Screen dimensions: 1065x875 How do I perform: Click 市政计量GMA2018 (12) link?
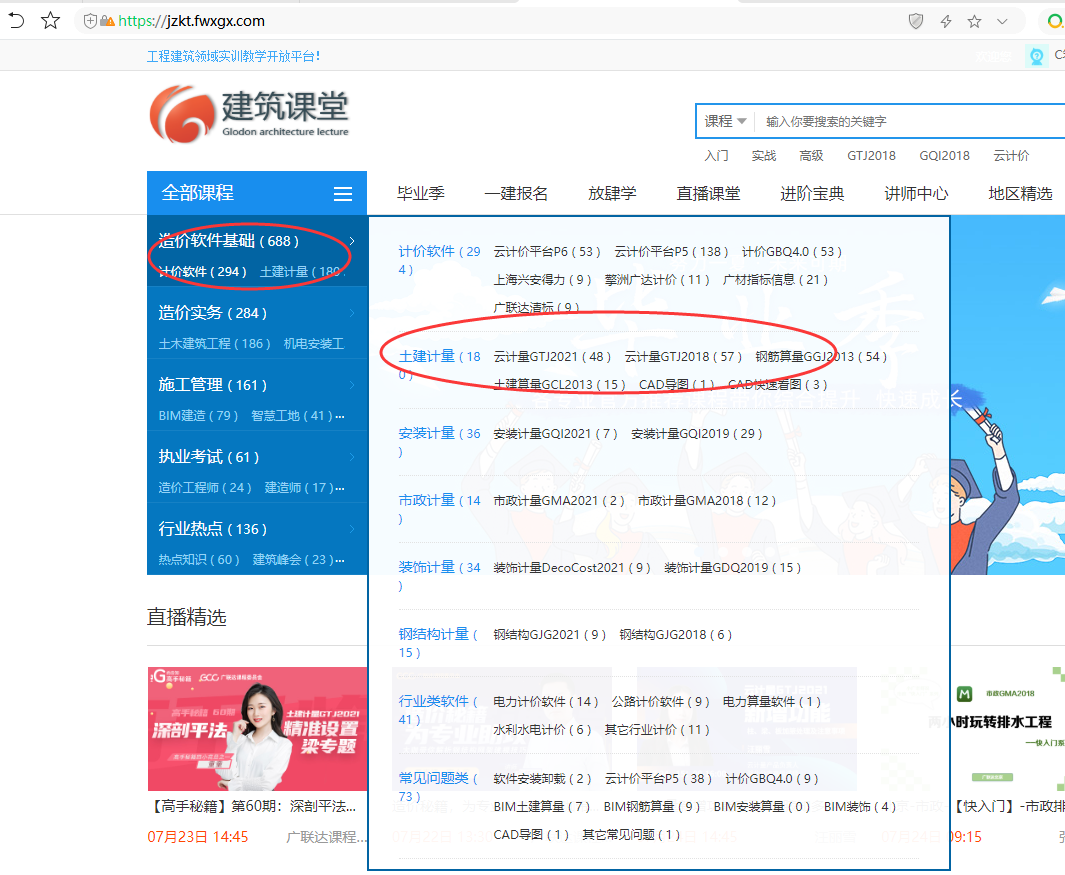click(706, 501)
